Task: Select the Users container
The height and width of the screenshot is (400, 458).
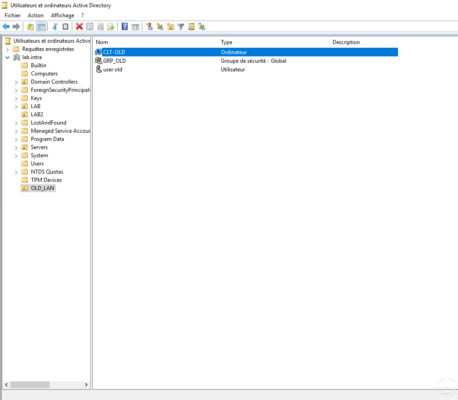Action: [x=37, y=164]
